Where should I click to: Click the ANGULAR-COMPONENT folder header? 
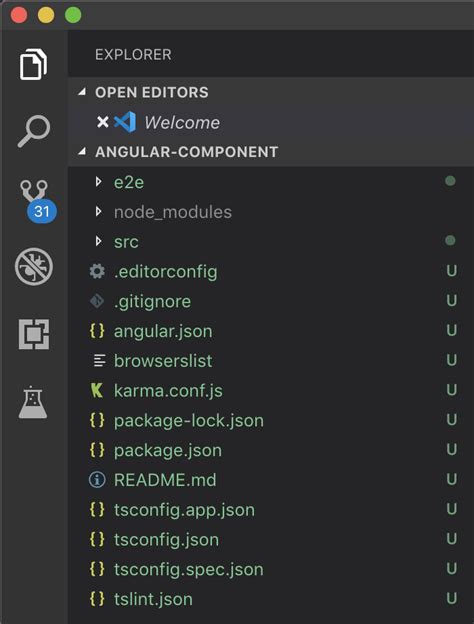[271, 152]
